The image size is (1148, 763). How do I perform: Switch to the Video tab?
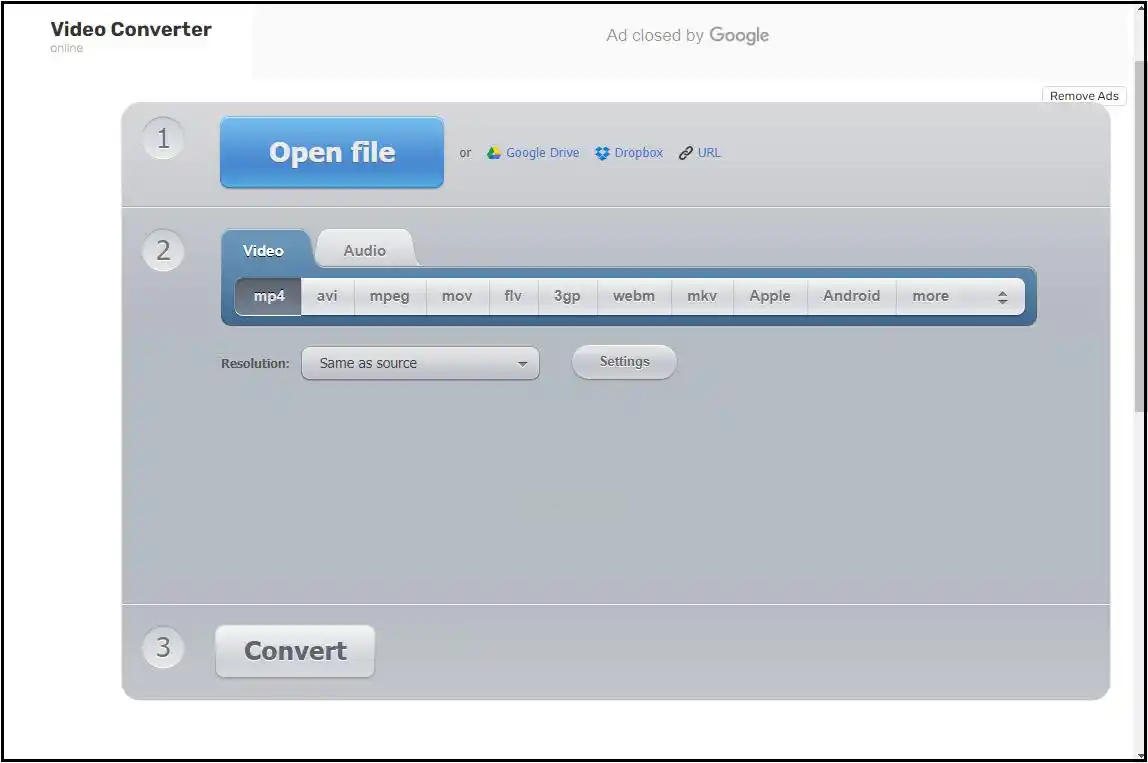tap(264, 250)
